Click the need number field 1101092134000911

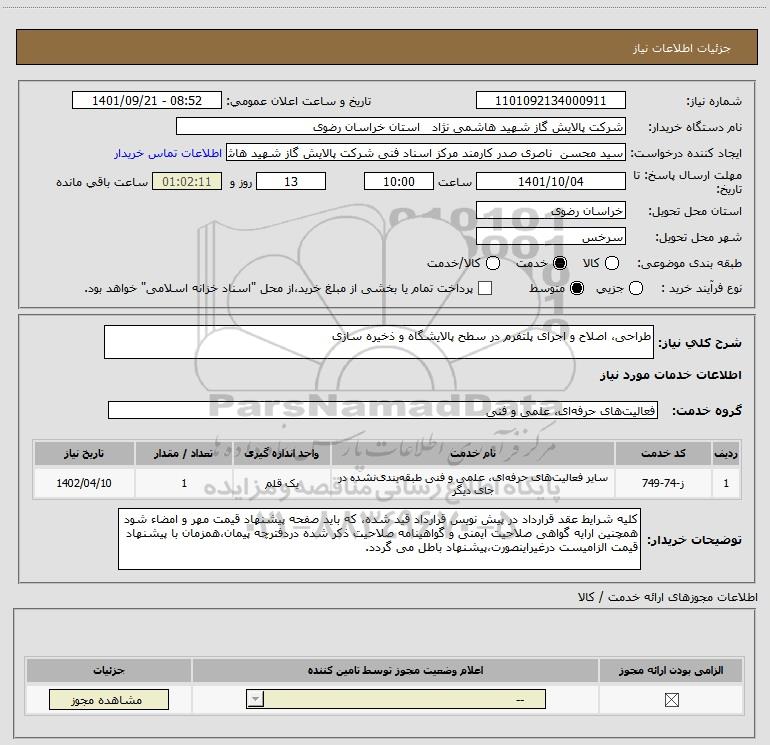(x=550, y=100)
